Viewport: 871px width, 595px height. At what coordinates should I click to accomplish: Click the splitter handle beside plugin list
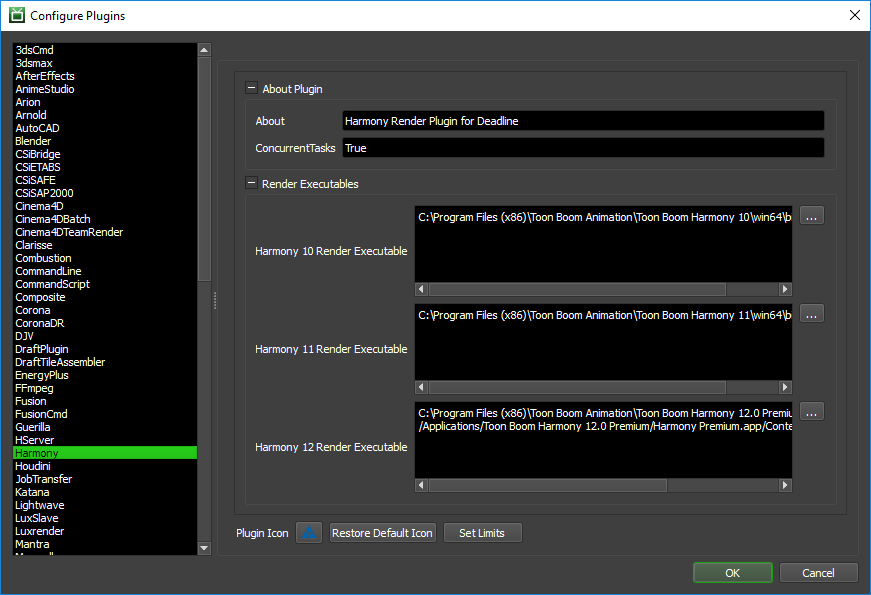tap(214, 301)
